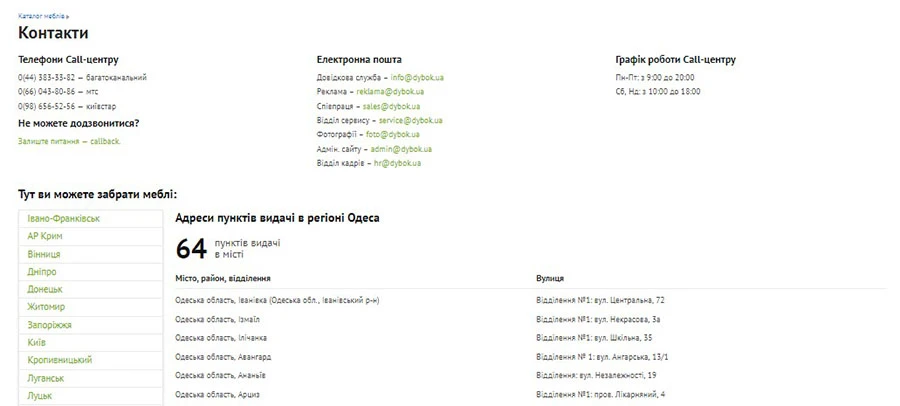
Task: Choose Запоріжжя from the city list
Action: click(x=50, y=325)
